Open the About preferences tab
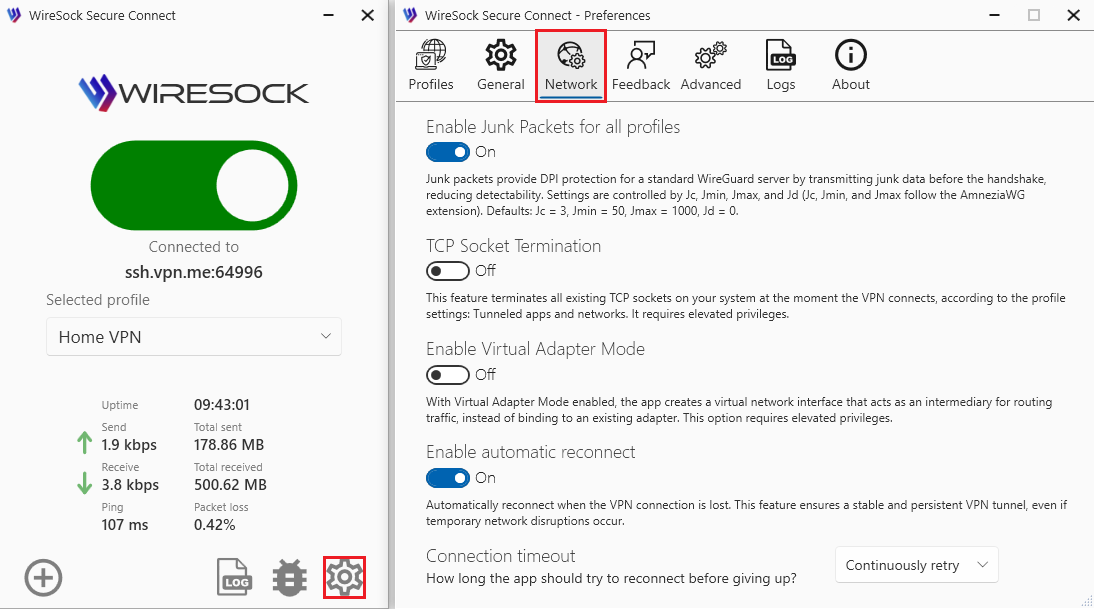This screenshot has width=1095, height=609. (851, 66)
